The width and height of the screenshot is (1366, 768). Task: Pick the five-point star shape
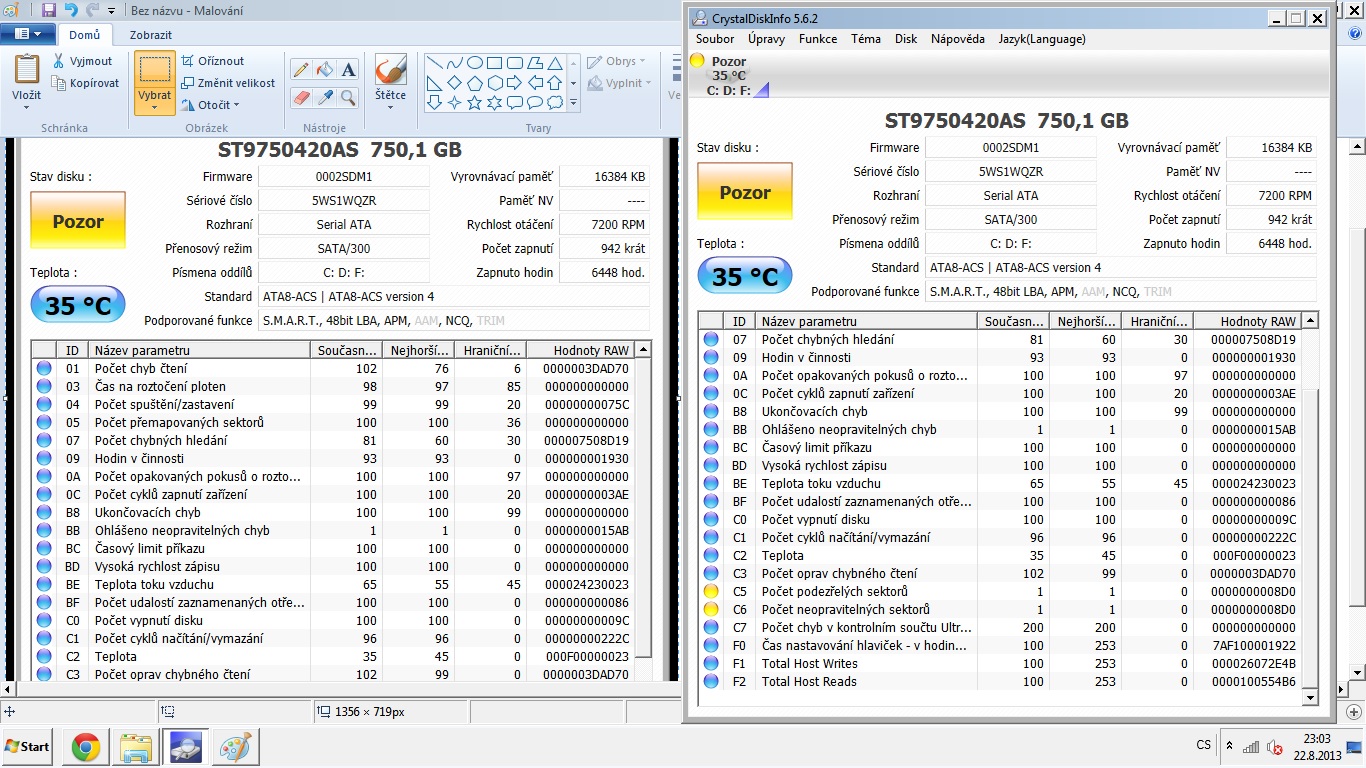[x=474, y=102]
